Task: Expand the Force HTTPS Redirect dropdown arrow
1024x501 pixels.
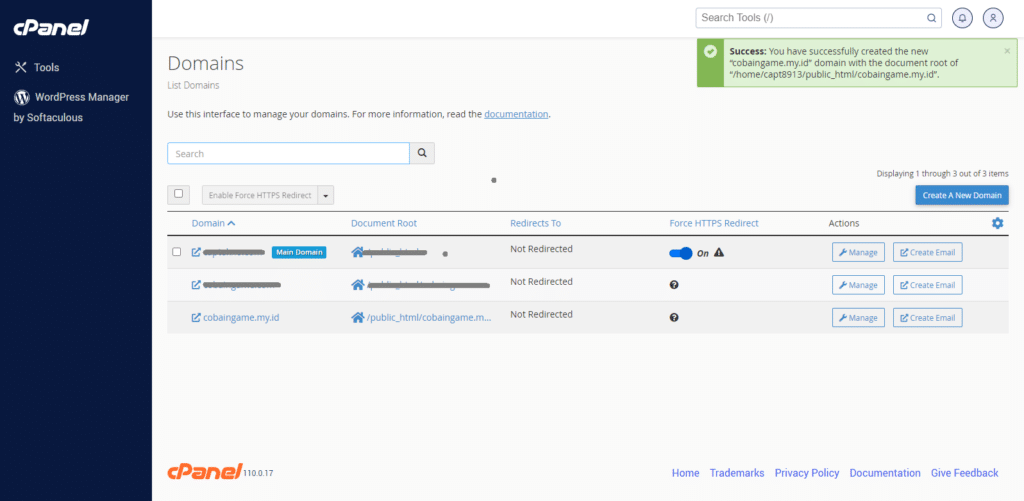Action: tap(326, 195)
